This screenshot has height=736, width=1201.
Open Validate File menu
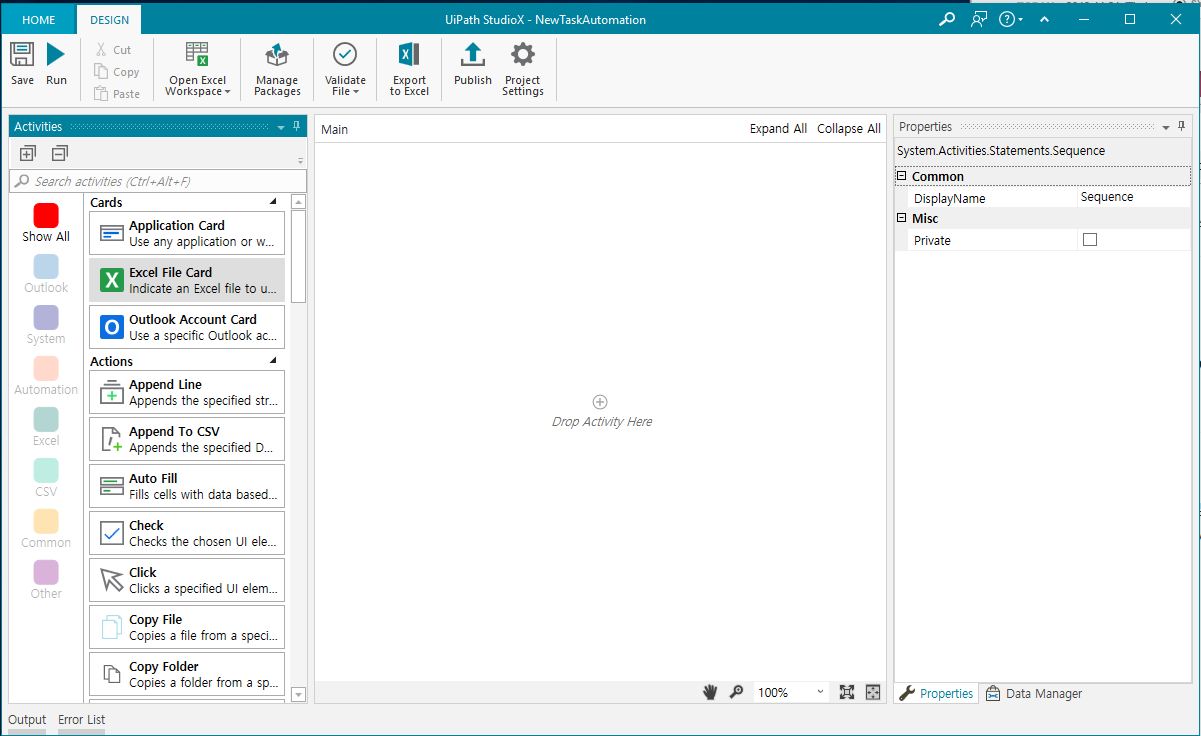coord(345,68)
